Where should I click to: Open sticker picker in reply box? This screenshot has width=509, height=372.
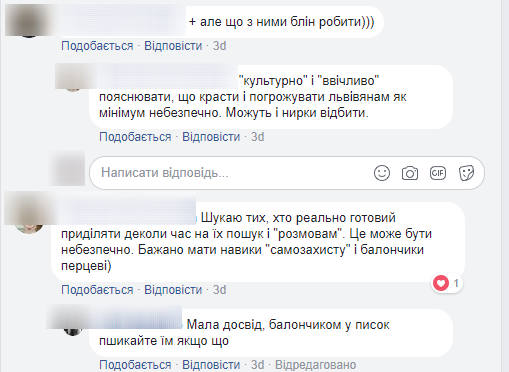[x=466, y=173]
